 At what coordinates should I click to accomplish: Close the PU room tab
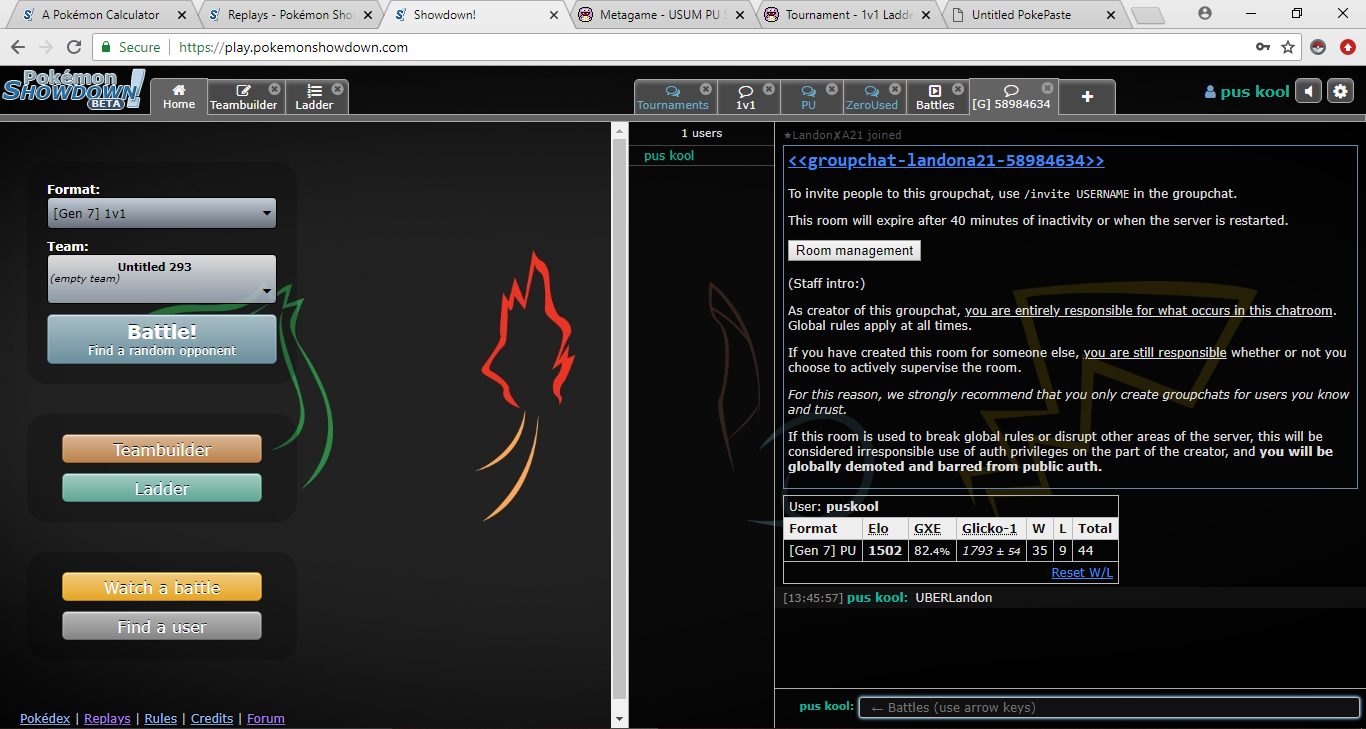(832, 89)
